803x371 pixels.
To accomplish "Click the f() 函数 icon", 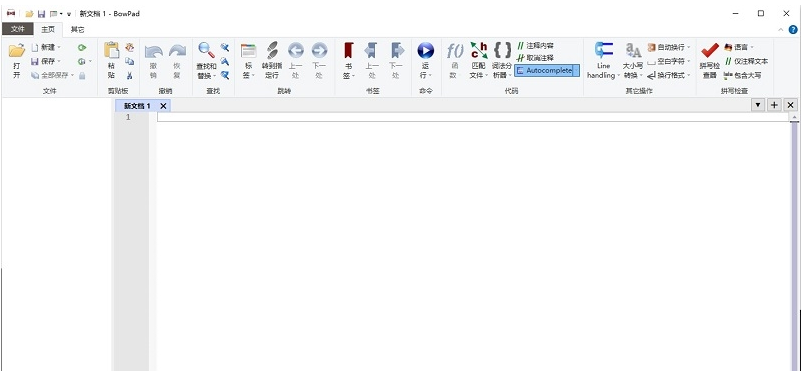I will 455,51.
